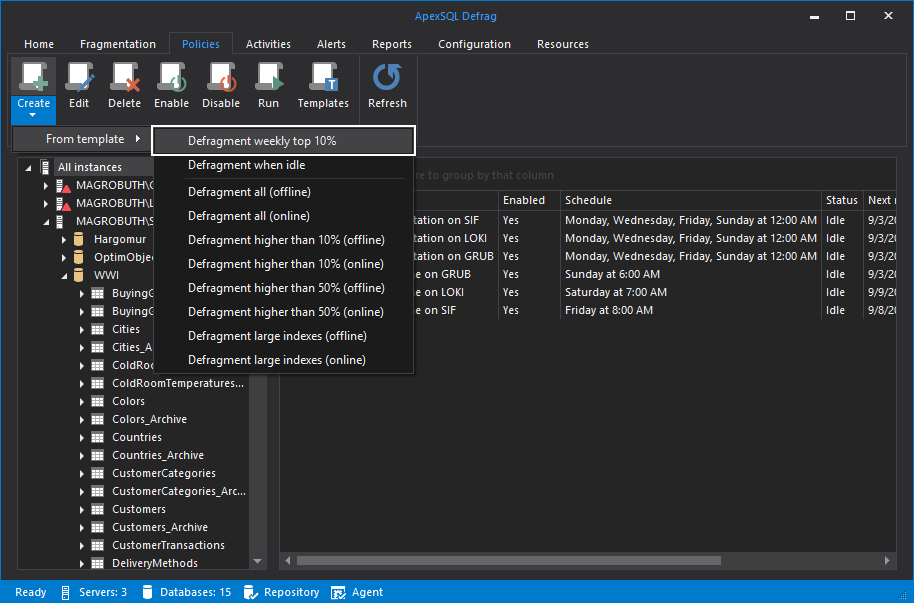Sort by the Enabled column header
Viewport: 914px width, 603px height.
(529, 200)
